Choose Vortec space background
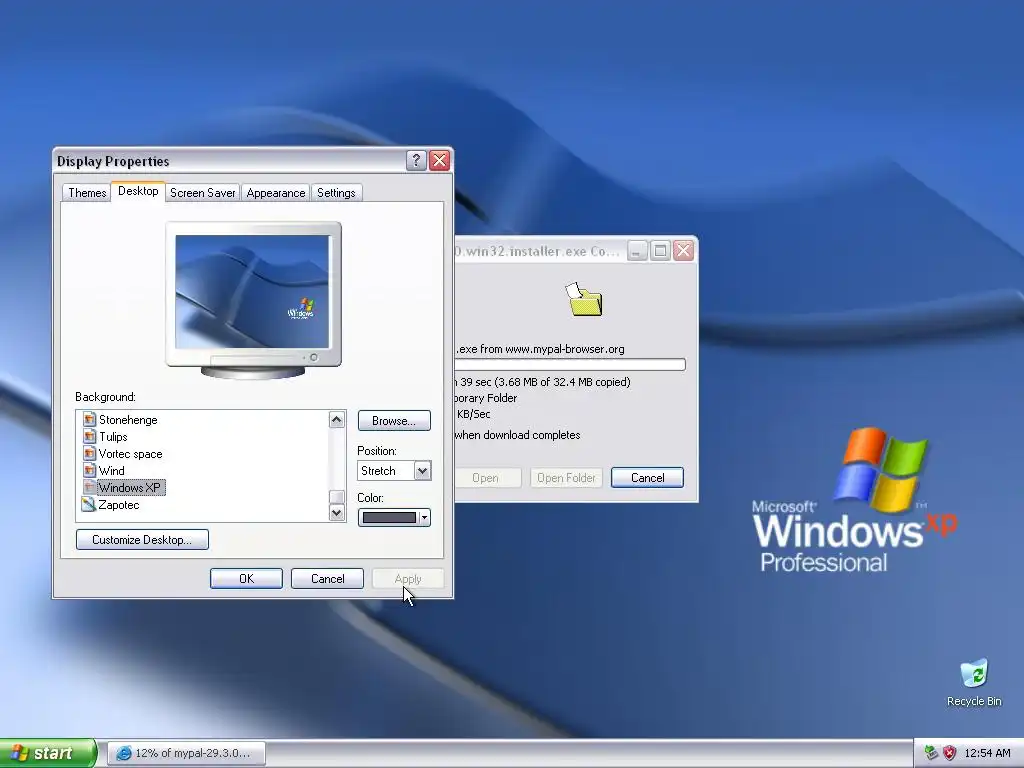The width and height of the screenshot is (1024, 768). coord(131,454)
